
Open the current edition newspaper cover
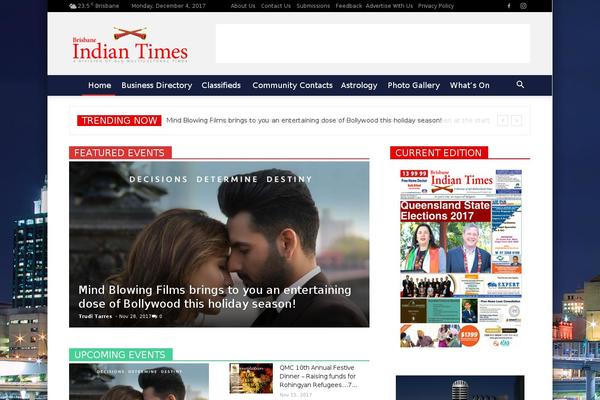pyautogui.click(x=461, y=258)
